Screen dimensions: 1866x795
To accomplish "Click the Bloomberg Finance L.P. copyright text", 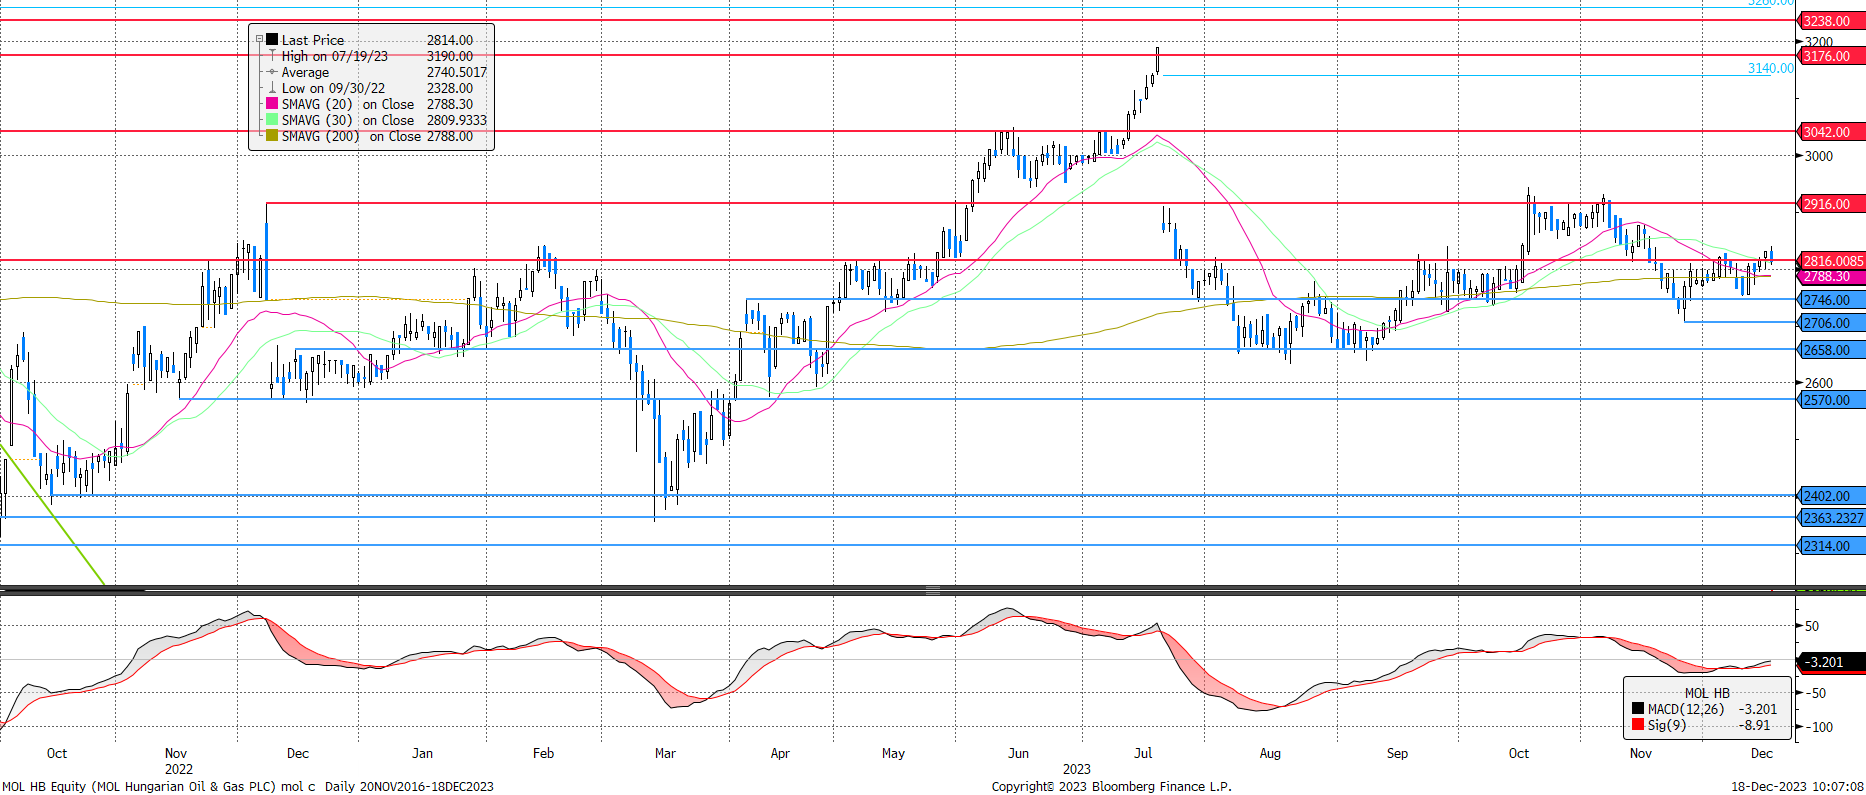I will (1111, 786).
